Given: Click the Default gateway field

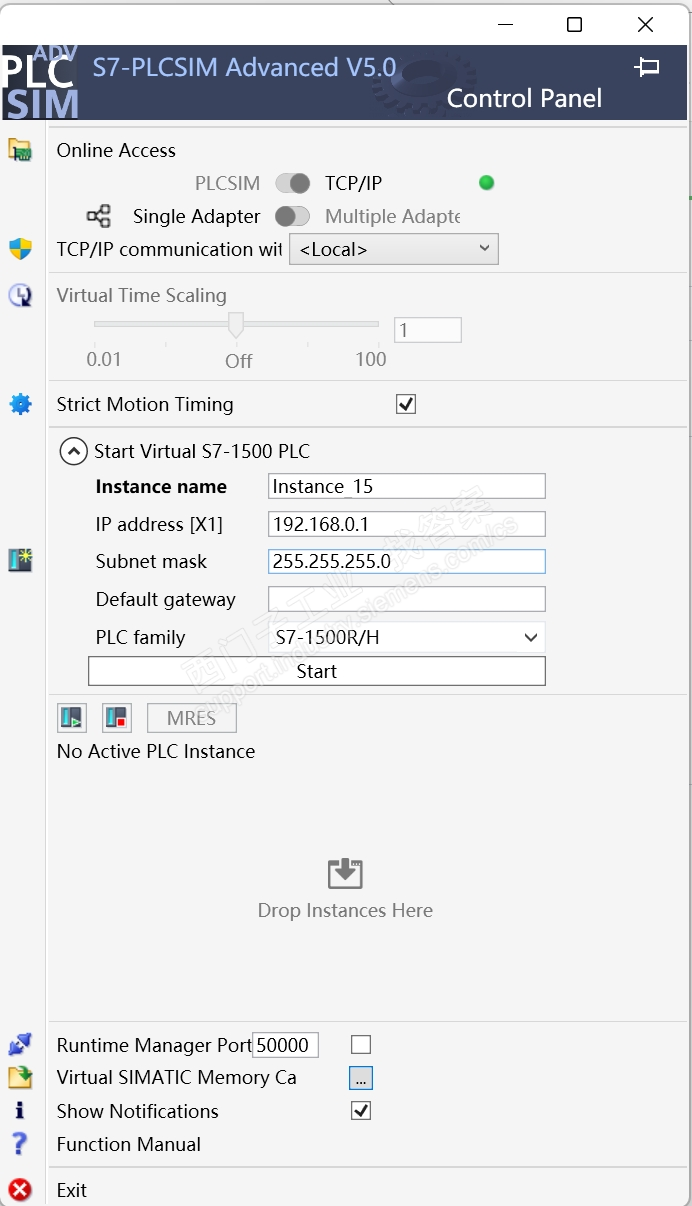Looking at the screenshot, I should click(407, 599).
